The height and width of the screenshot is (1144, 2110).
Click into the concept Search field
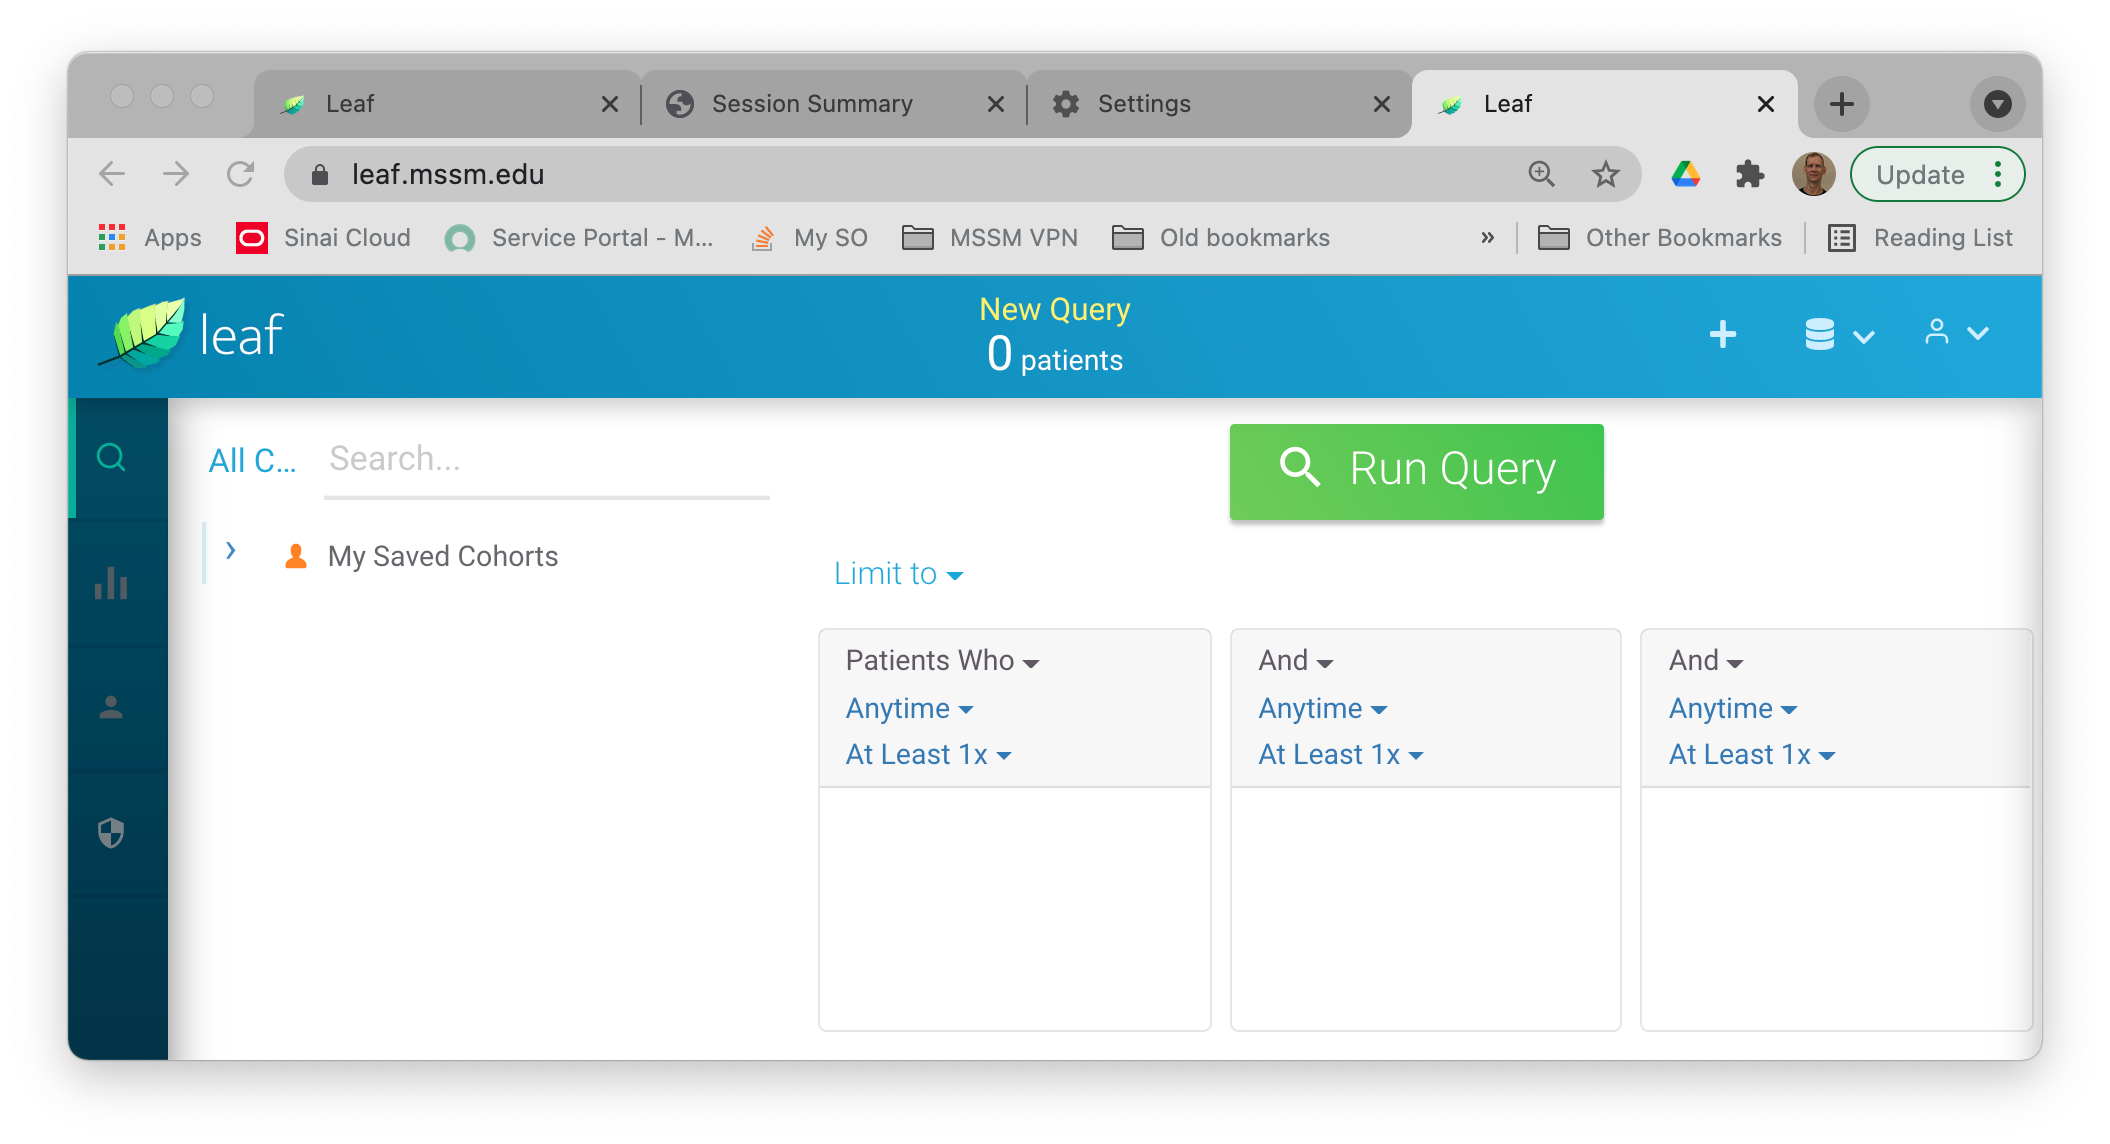pos(545,459)
